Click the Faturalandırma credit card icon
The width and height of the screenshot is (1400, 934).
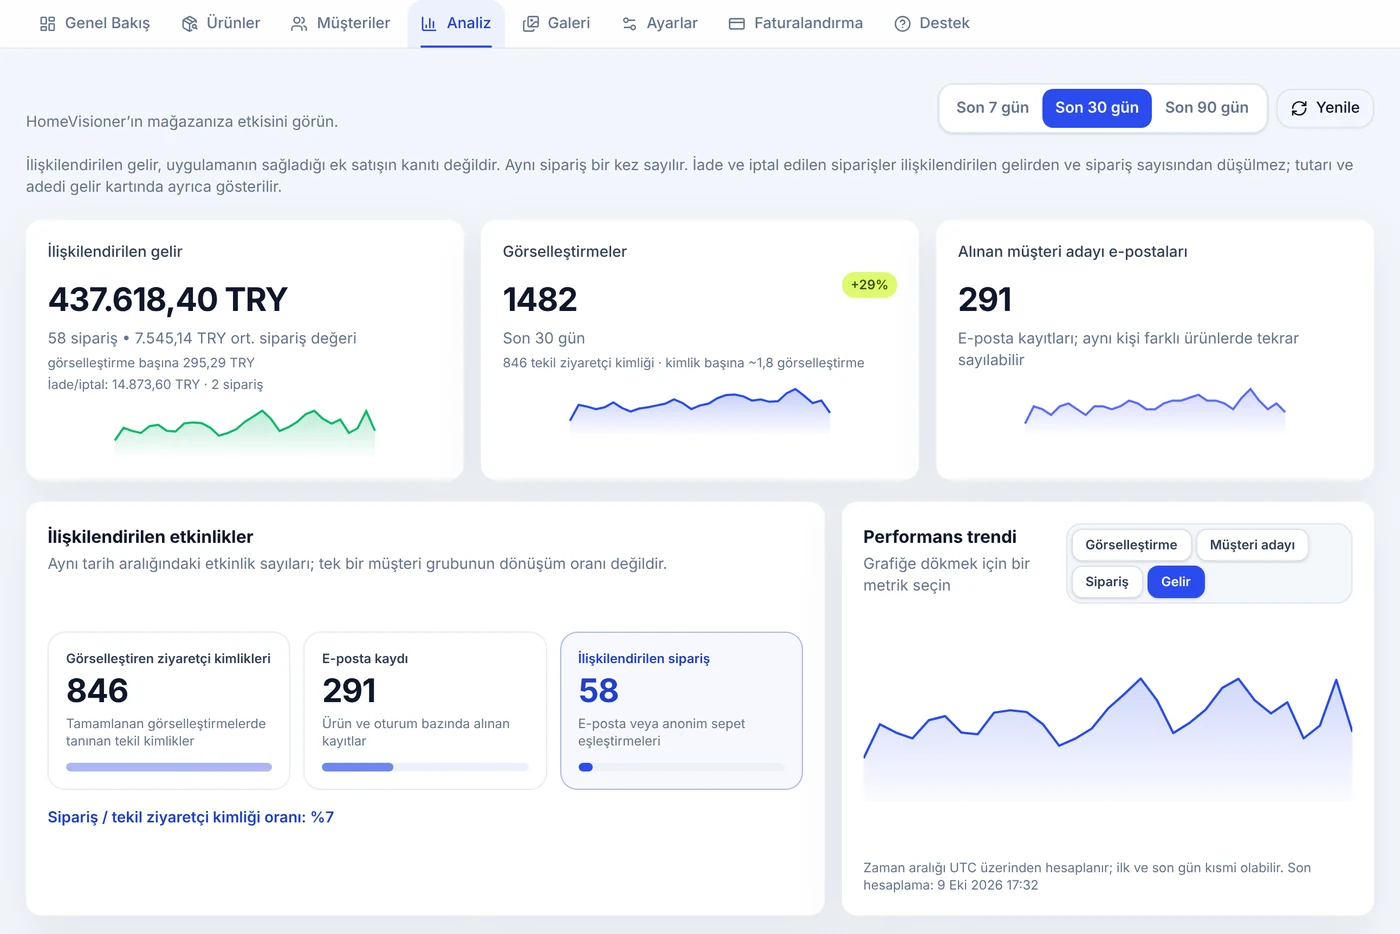(x=737, y=23)
